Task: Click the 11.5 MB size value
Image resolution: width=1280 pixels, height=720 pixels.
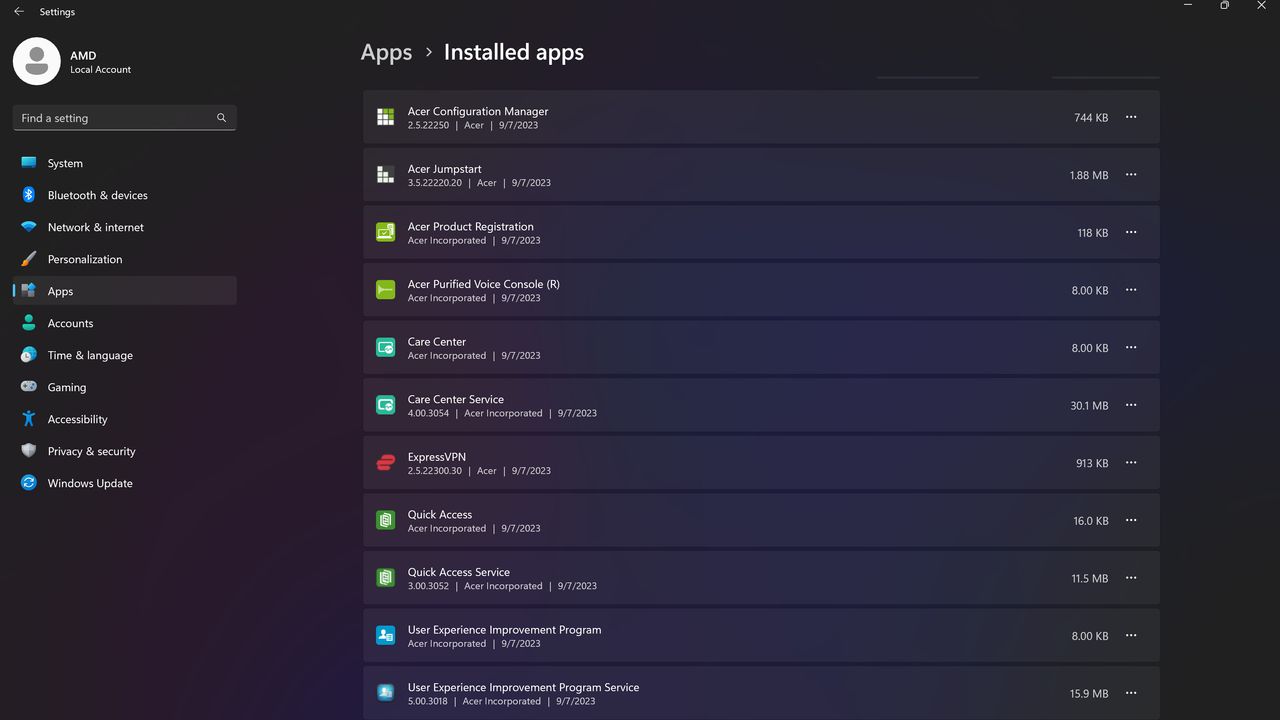Action: (x=1090, y=579)
